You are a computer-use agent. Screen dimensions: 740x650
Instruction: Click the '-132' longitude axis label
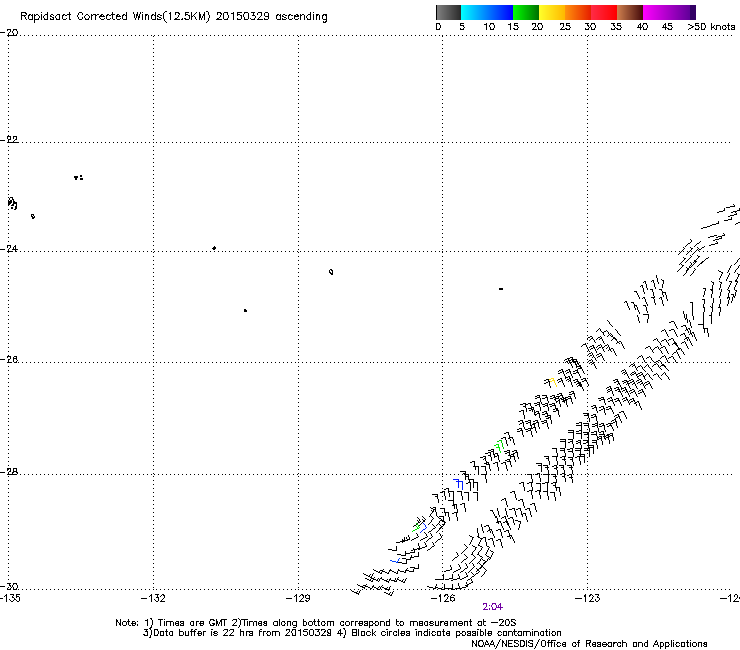(153, 598)
